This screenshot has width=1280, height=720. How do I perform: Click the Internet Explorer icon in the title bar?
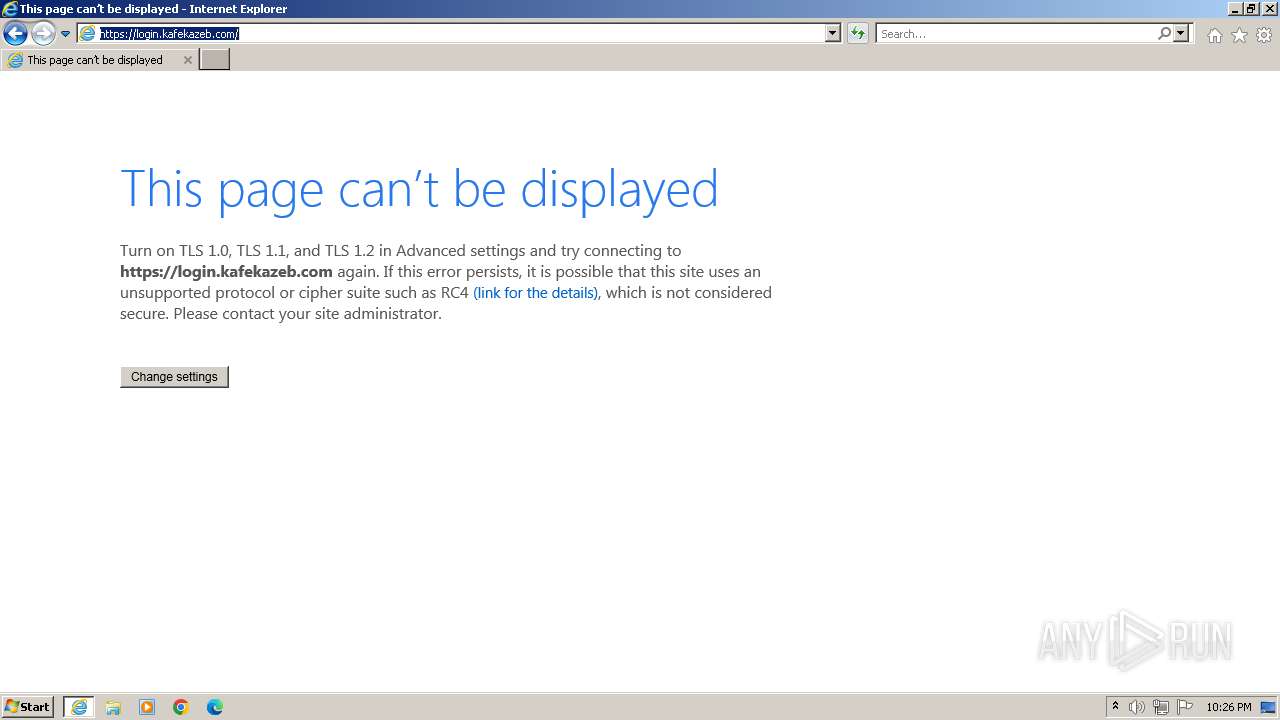click(10, 9)
